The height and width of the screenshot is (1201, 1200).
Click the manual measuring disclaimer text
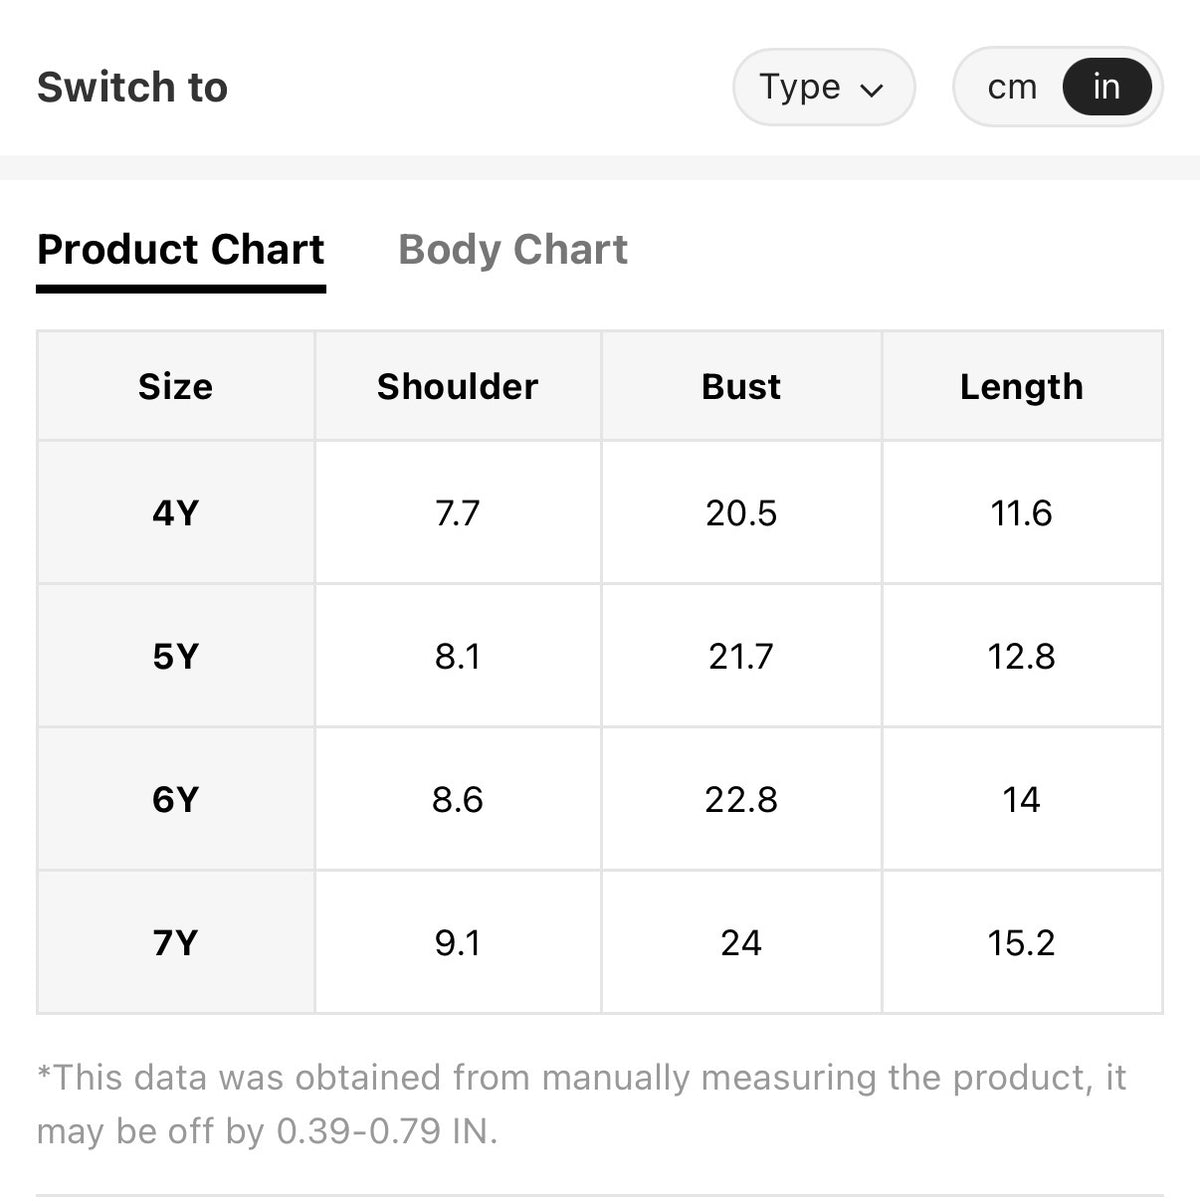581,1104
